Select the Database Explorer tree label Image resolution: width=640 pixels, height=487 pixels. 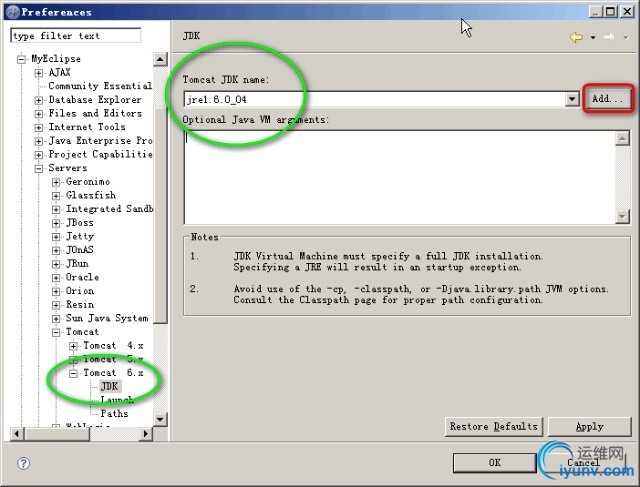coord(95,100)
